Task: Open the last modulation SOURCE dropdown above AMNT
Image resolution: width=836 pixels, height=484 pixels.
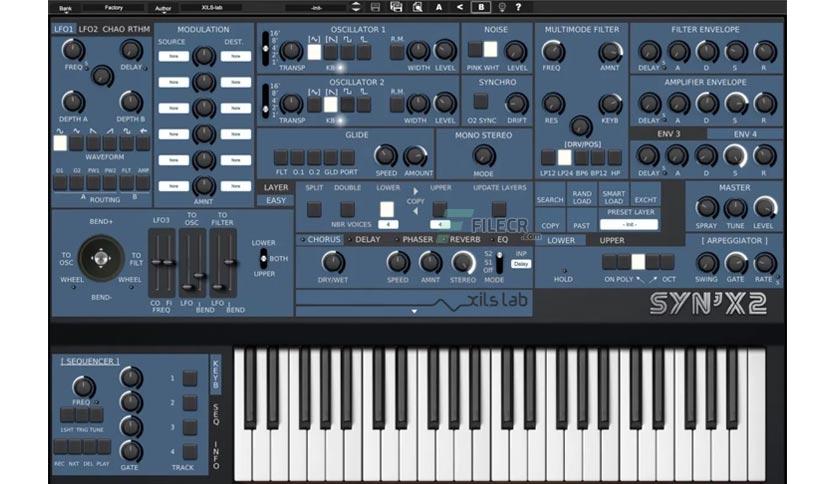Action: [x=174, y=187]
